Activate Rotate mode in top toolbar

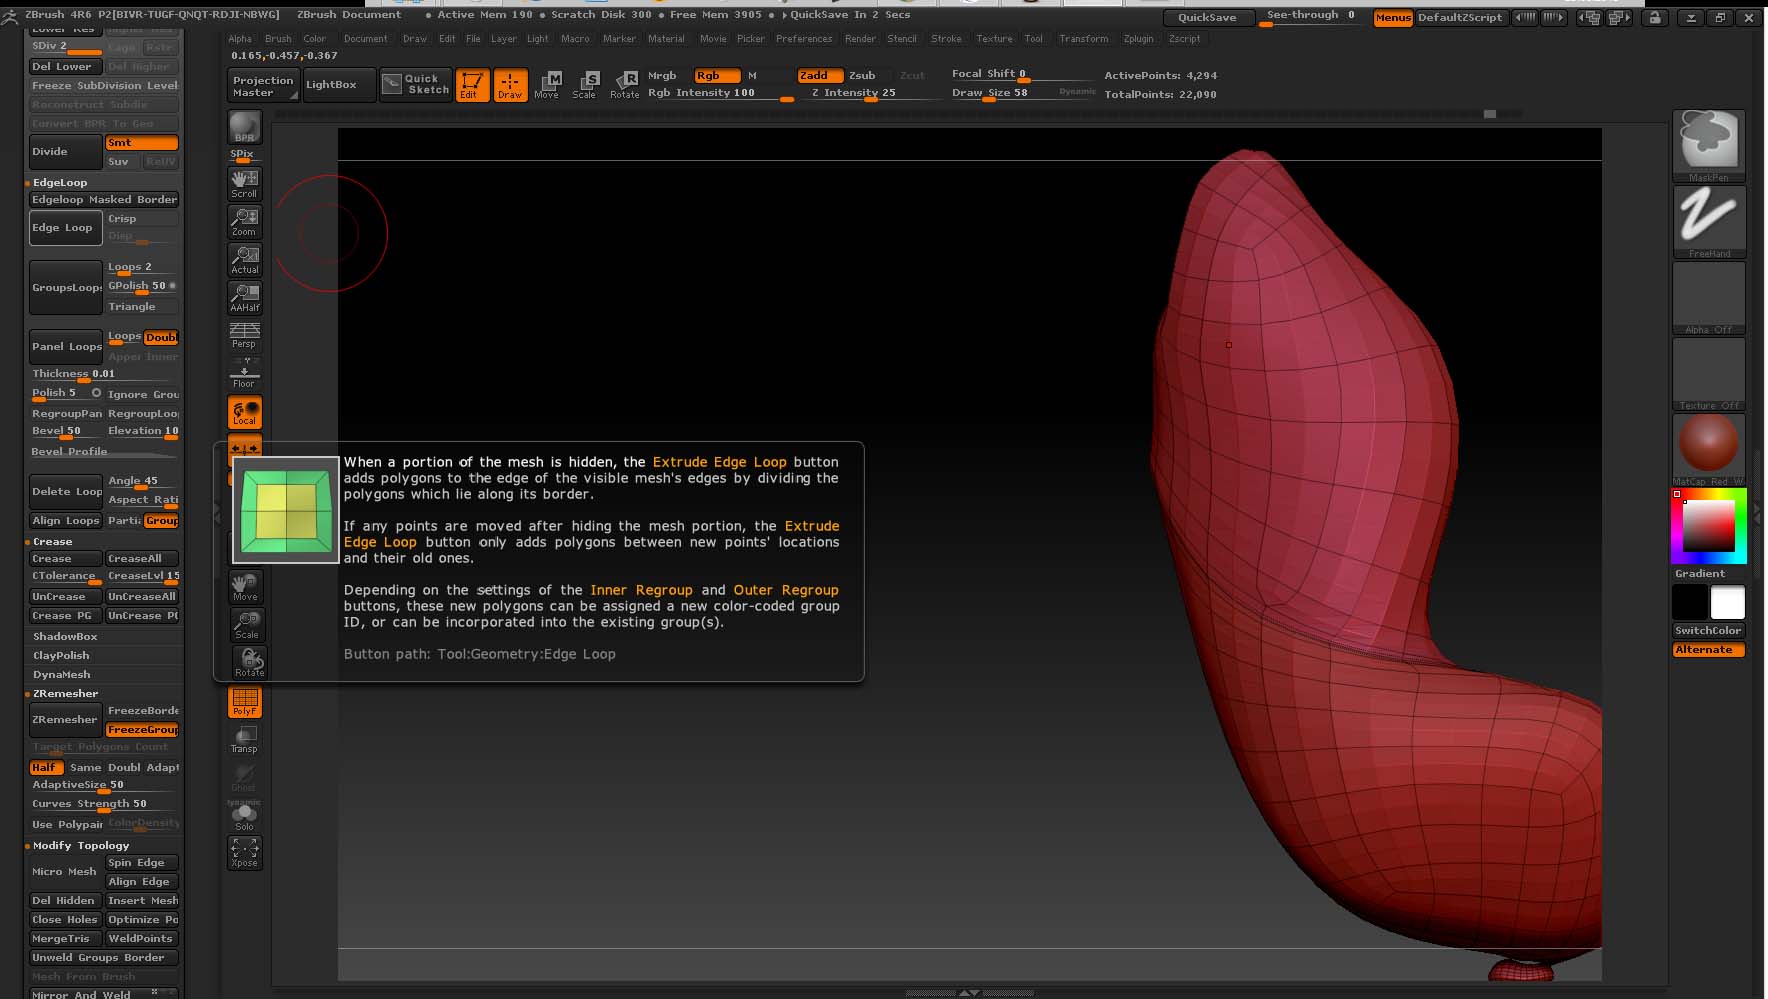625,85
